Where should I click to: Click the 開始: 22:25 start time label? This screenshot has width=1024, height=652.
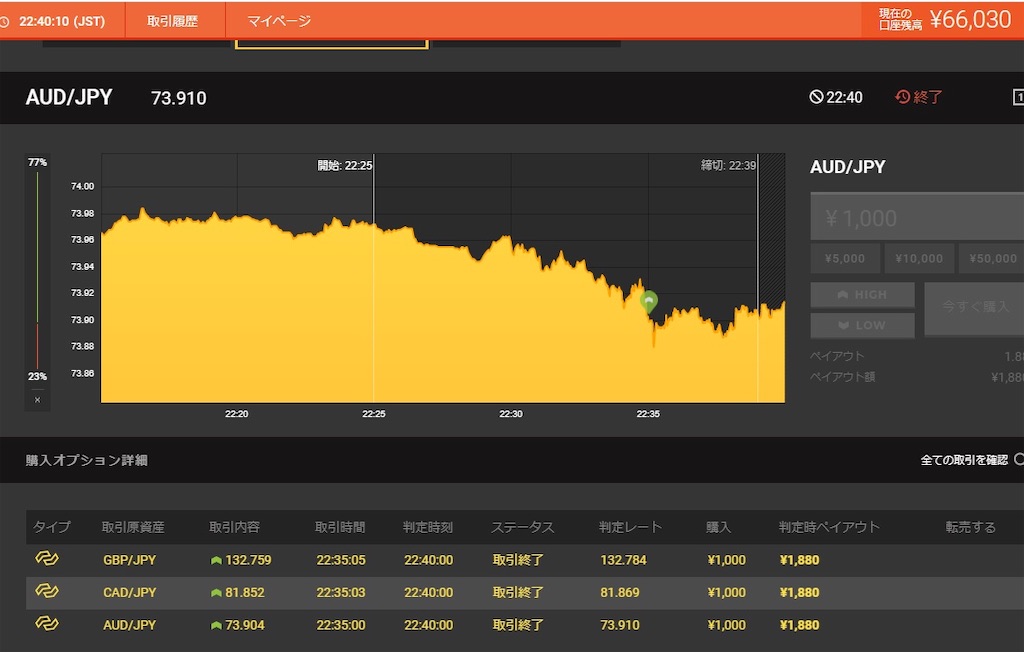pos(345,165)
